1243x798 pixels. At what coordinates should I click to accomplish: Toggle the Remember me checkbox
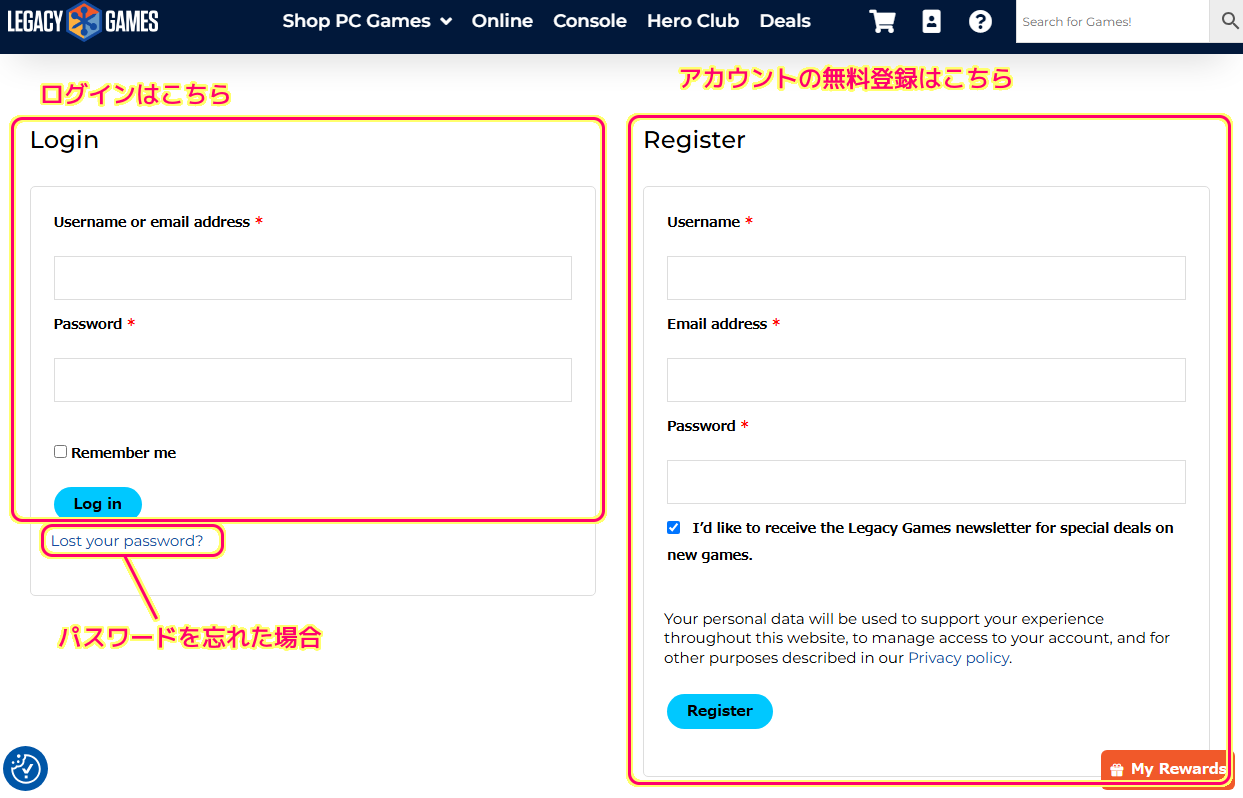click(60, 452)
